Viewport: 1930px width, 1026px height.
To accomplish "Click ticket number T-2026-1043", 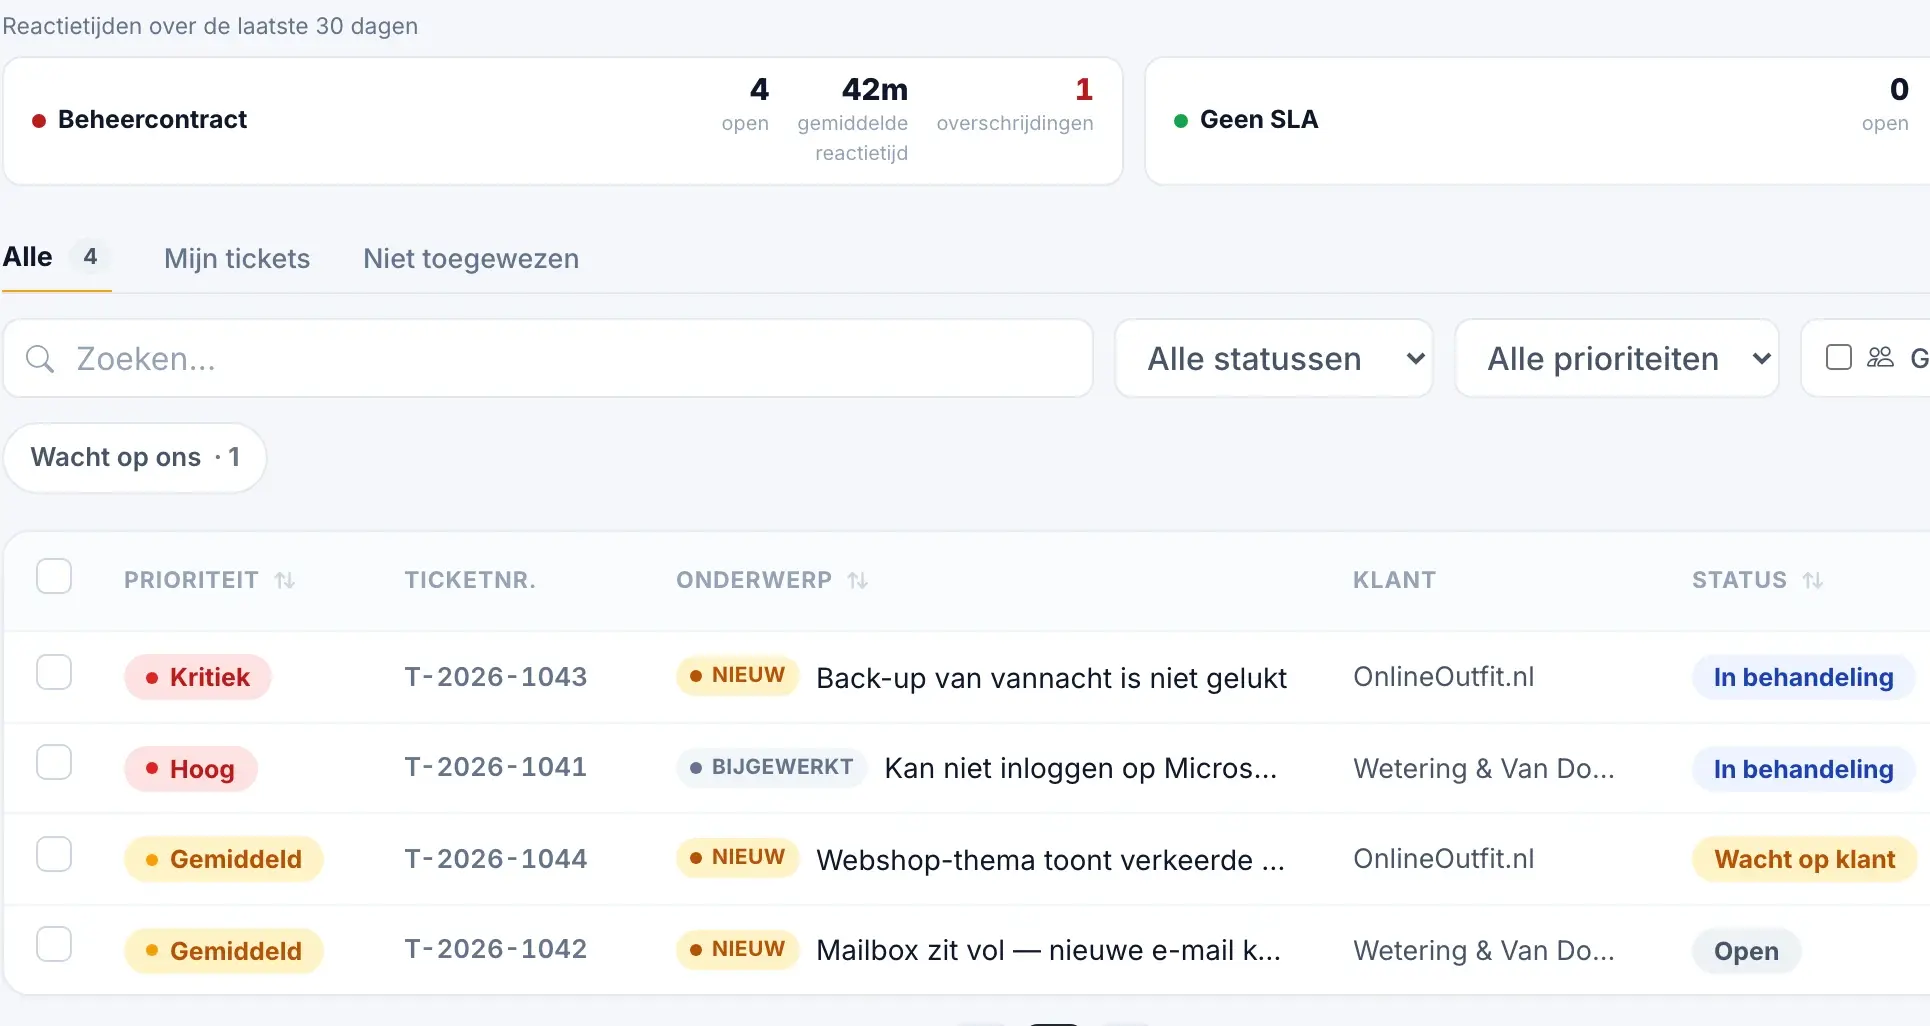I will (x=496, y=677).
